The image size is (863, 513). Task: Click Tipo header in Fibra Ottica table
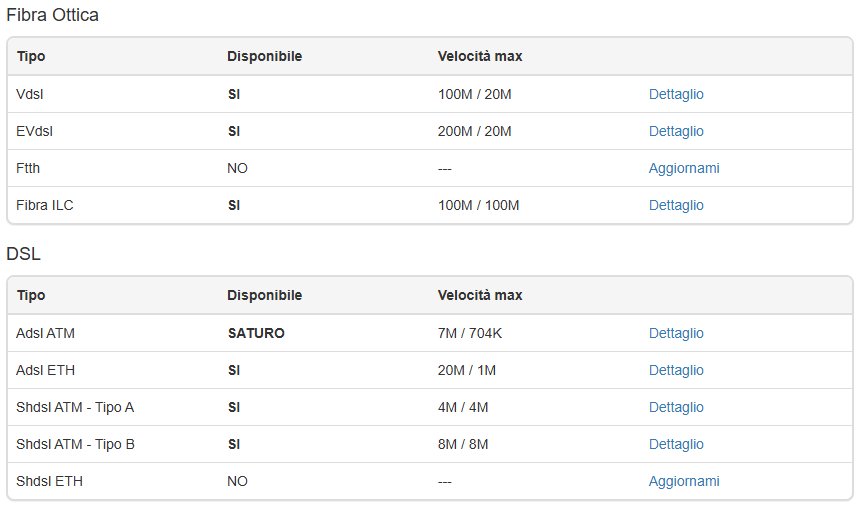coord(31,56)
